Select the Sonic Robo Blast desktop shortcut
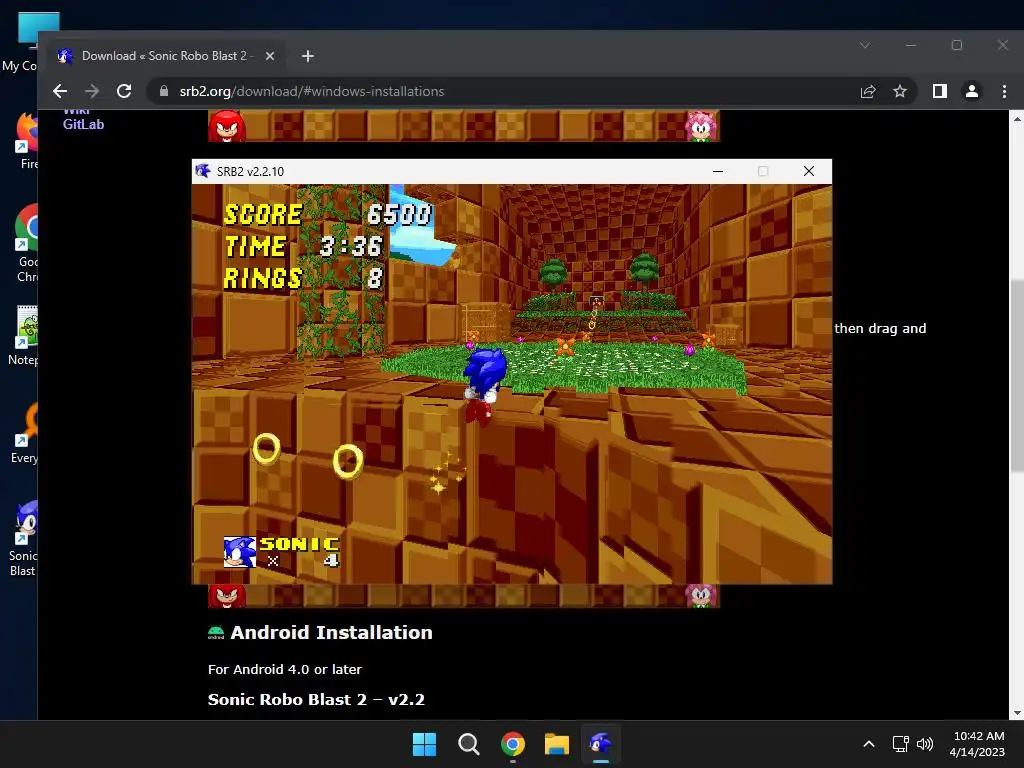Image resolution: width=1024 pixels, height=768 pixels. point(25,538)
